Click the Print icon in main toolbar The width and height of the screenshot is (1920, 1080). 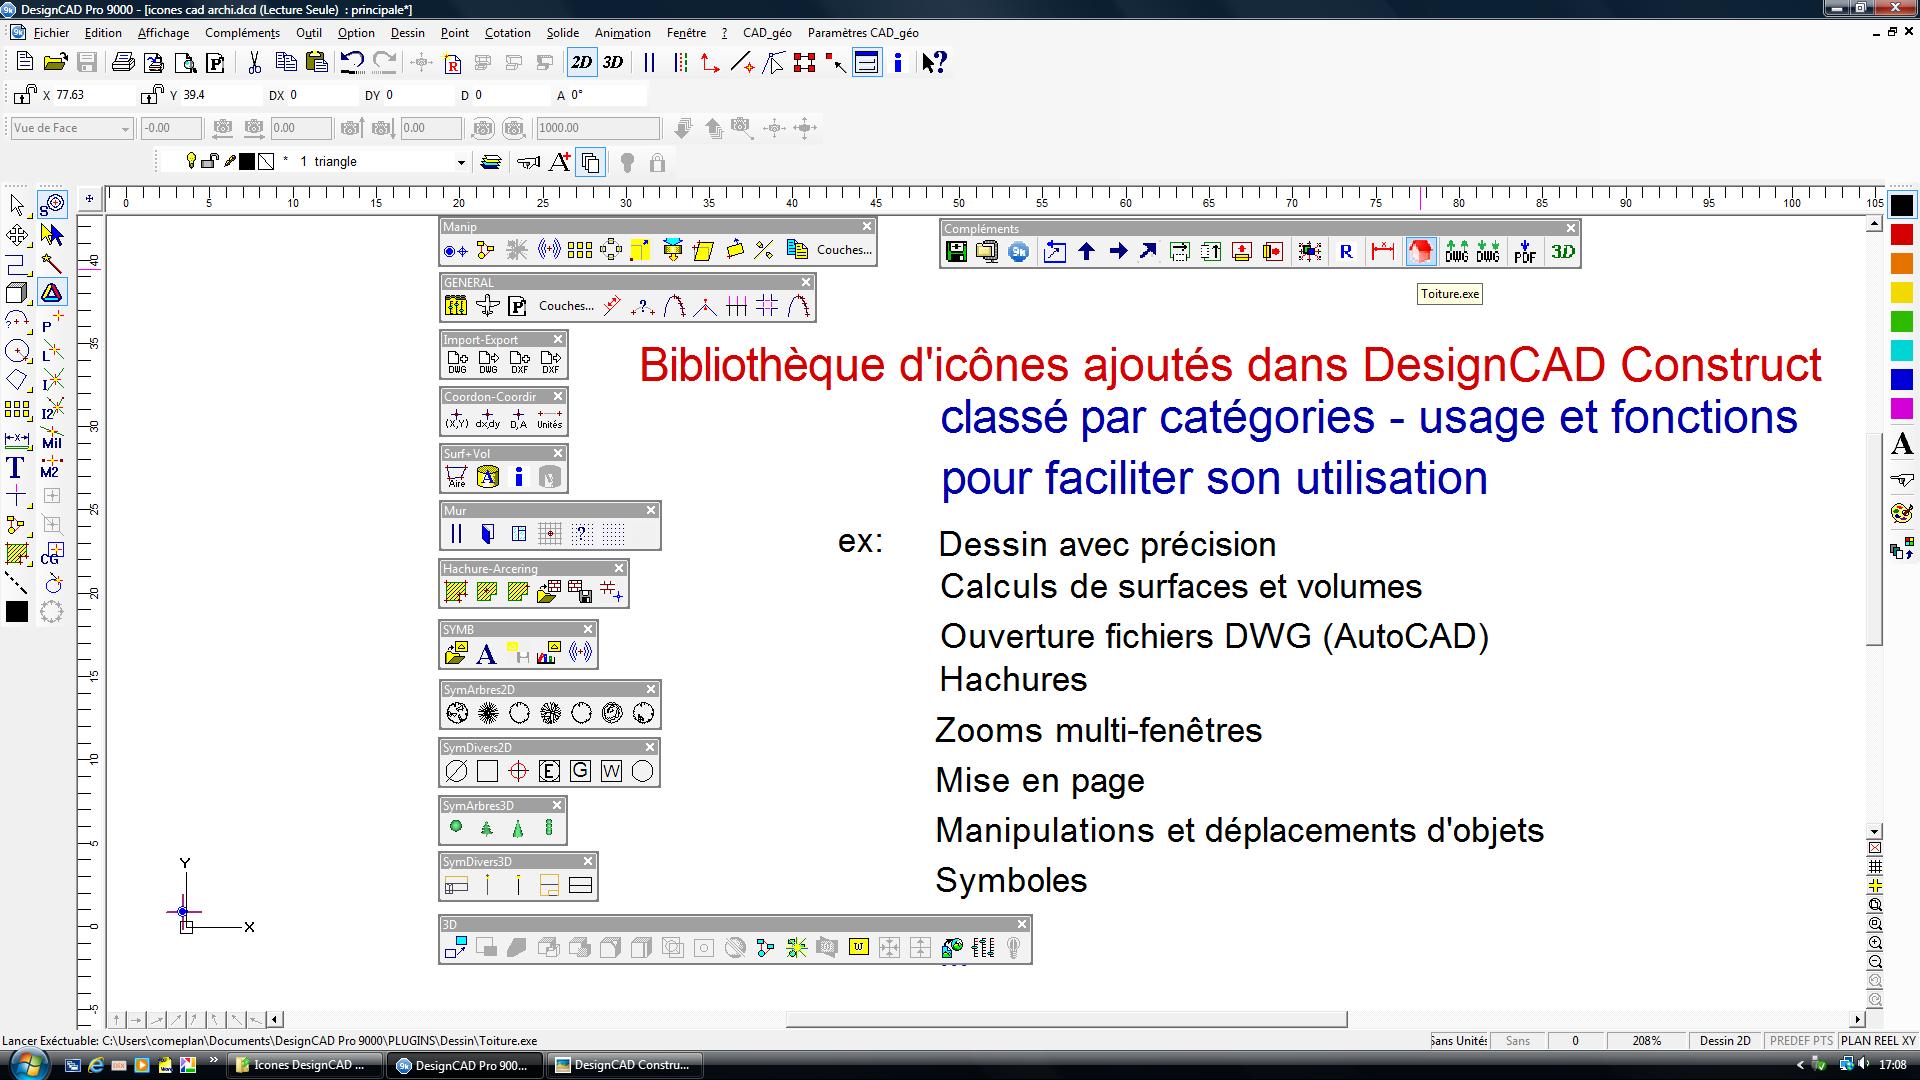click(123, 62)
